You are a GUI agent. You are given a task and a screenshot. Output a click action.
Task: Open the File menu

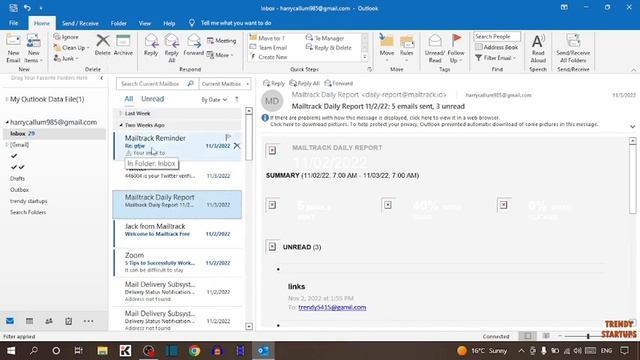(x=13, y=23)
